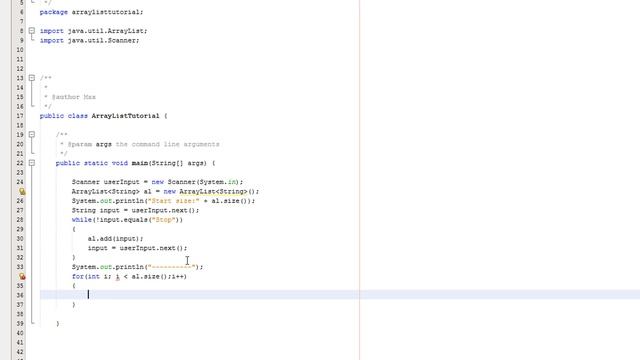Click the println dashes statement on line 33
The image size is (640, 360).
pyautogui.click(x=138, y=267)
